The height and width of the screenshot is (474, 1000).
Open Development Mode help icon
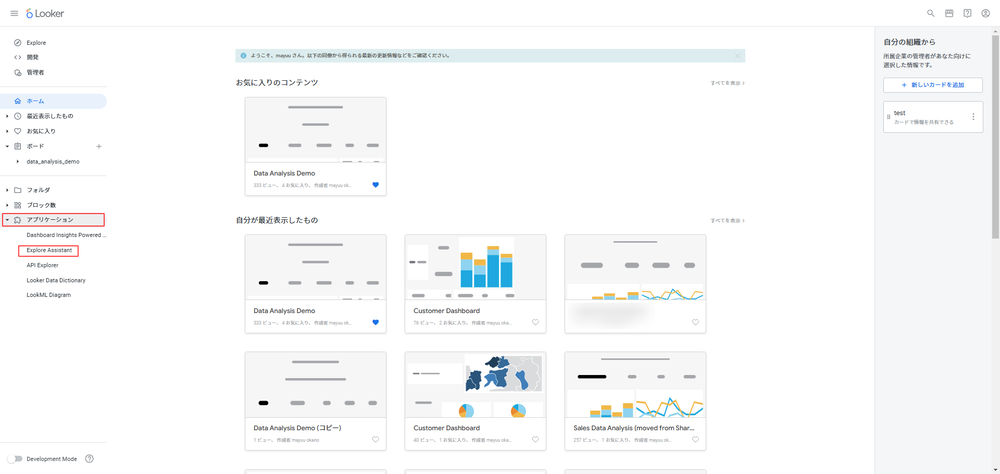click(x=89, y=459)
